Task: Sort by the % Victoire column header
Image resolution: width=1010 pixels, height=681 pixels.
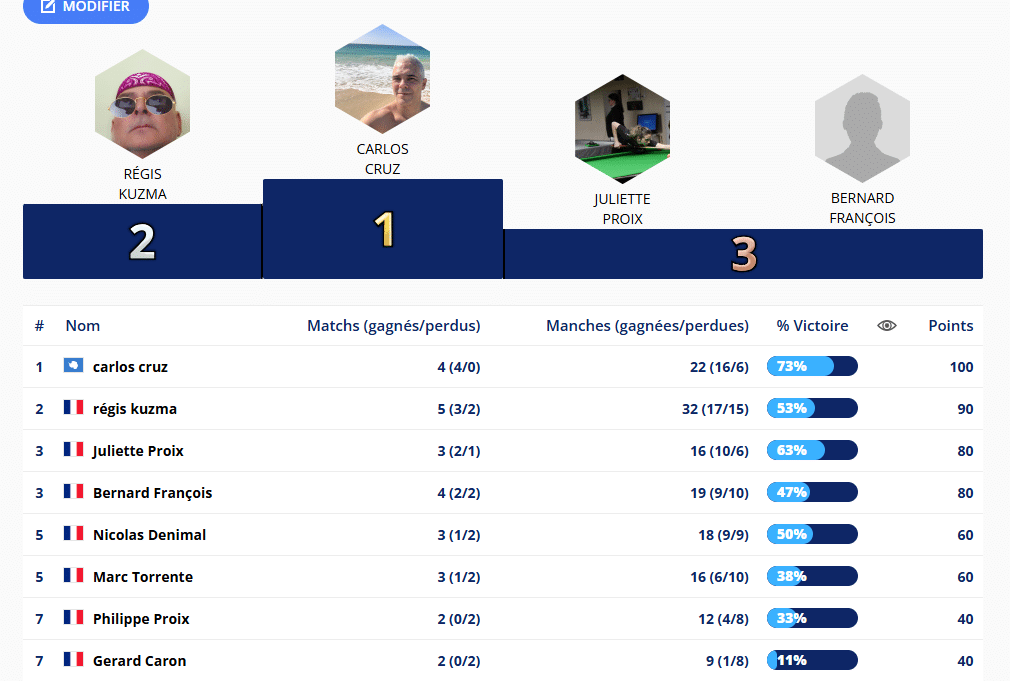Action: [812, 326]
